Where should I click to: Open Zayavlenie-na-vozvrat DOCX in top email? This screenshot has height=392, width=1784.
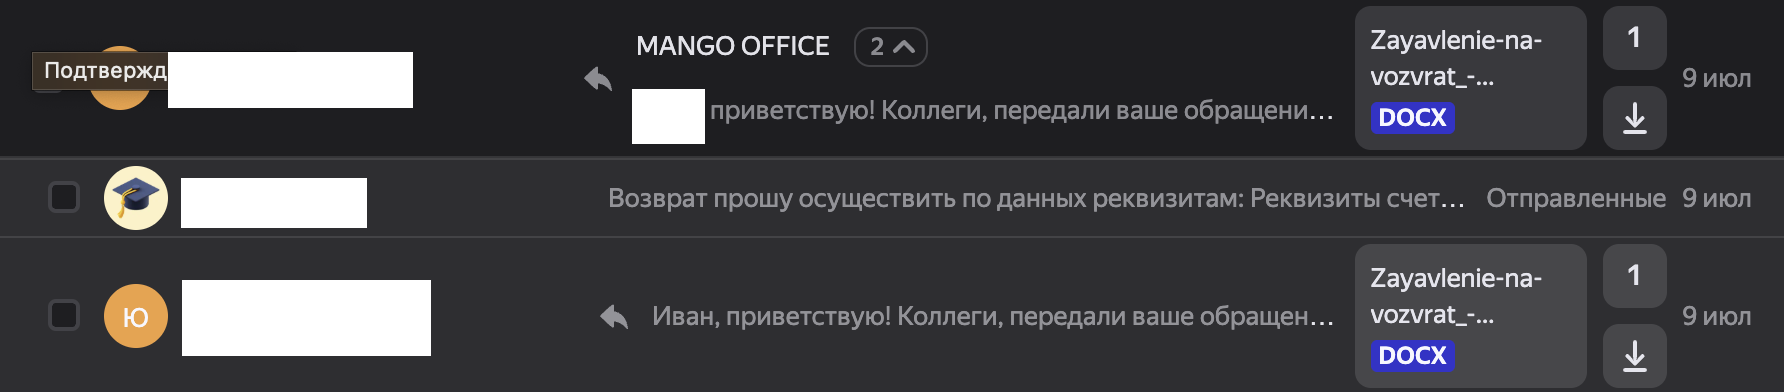click(x=1470, y=78)
